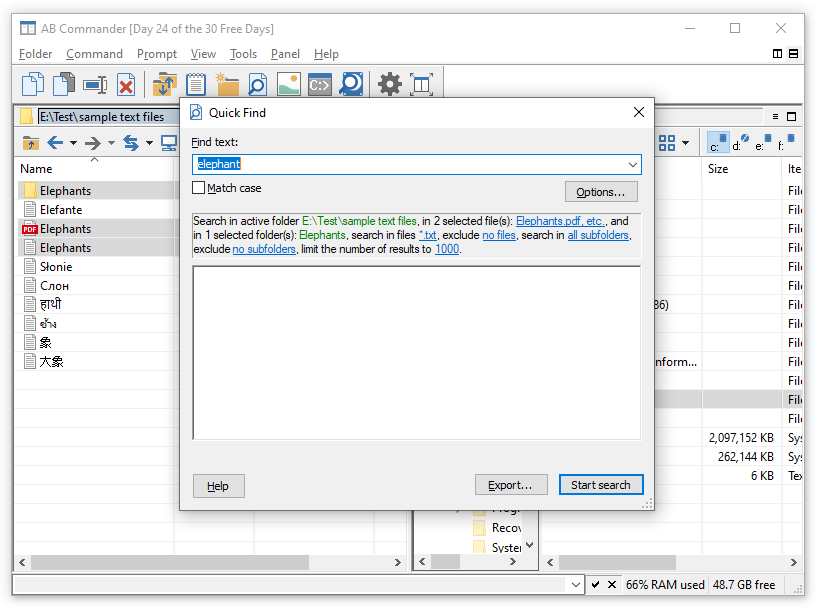Click the 1000 results limit link
This screenshot has height=611, width=820.
(447, 250)
